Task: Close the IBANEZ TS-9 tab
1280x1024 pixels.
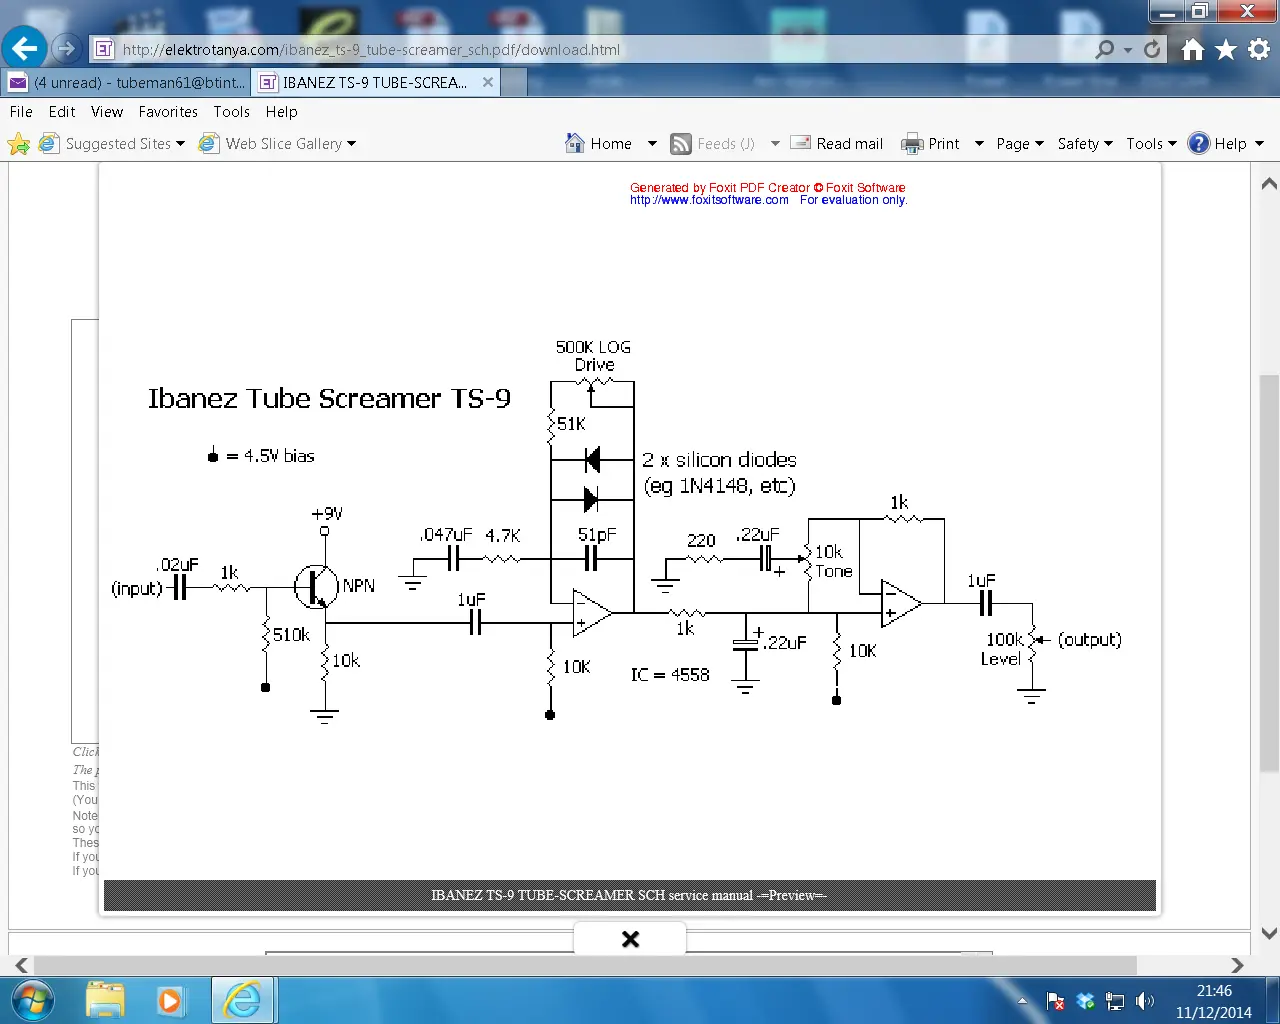Action: [488, 82]
